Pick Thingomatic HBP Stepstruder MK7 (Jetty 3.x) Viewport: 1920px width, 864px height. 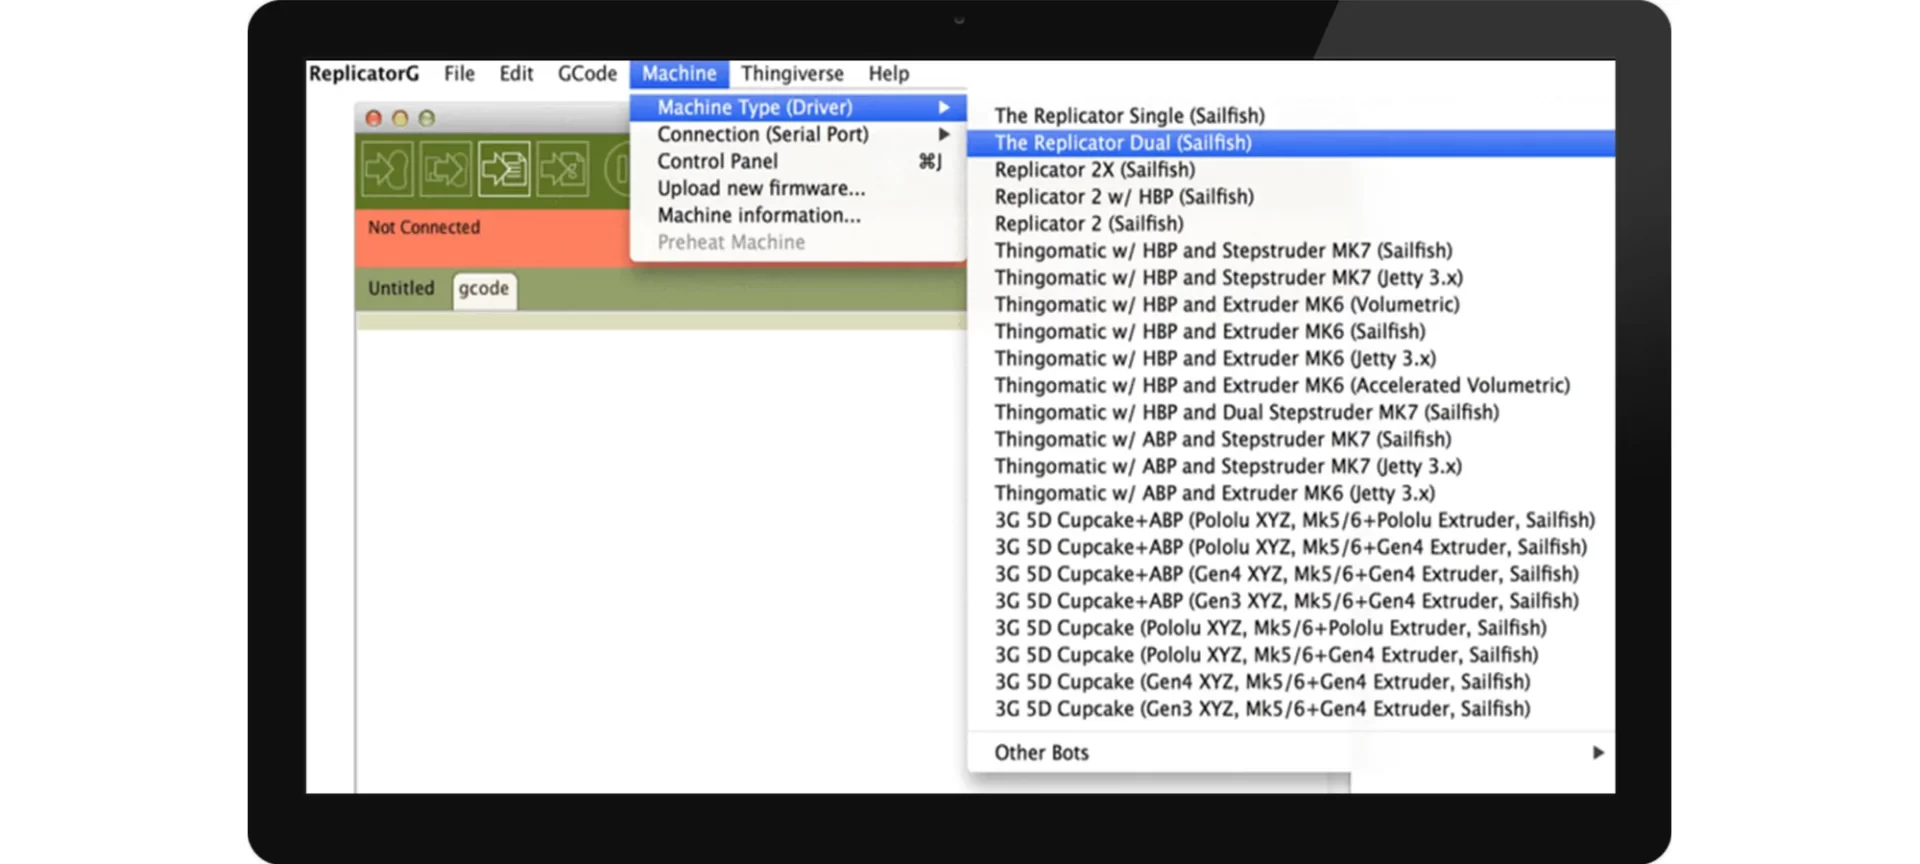pyautogui.click(x=1291, y=278)
